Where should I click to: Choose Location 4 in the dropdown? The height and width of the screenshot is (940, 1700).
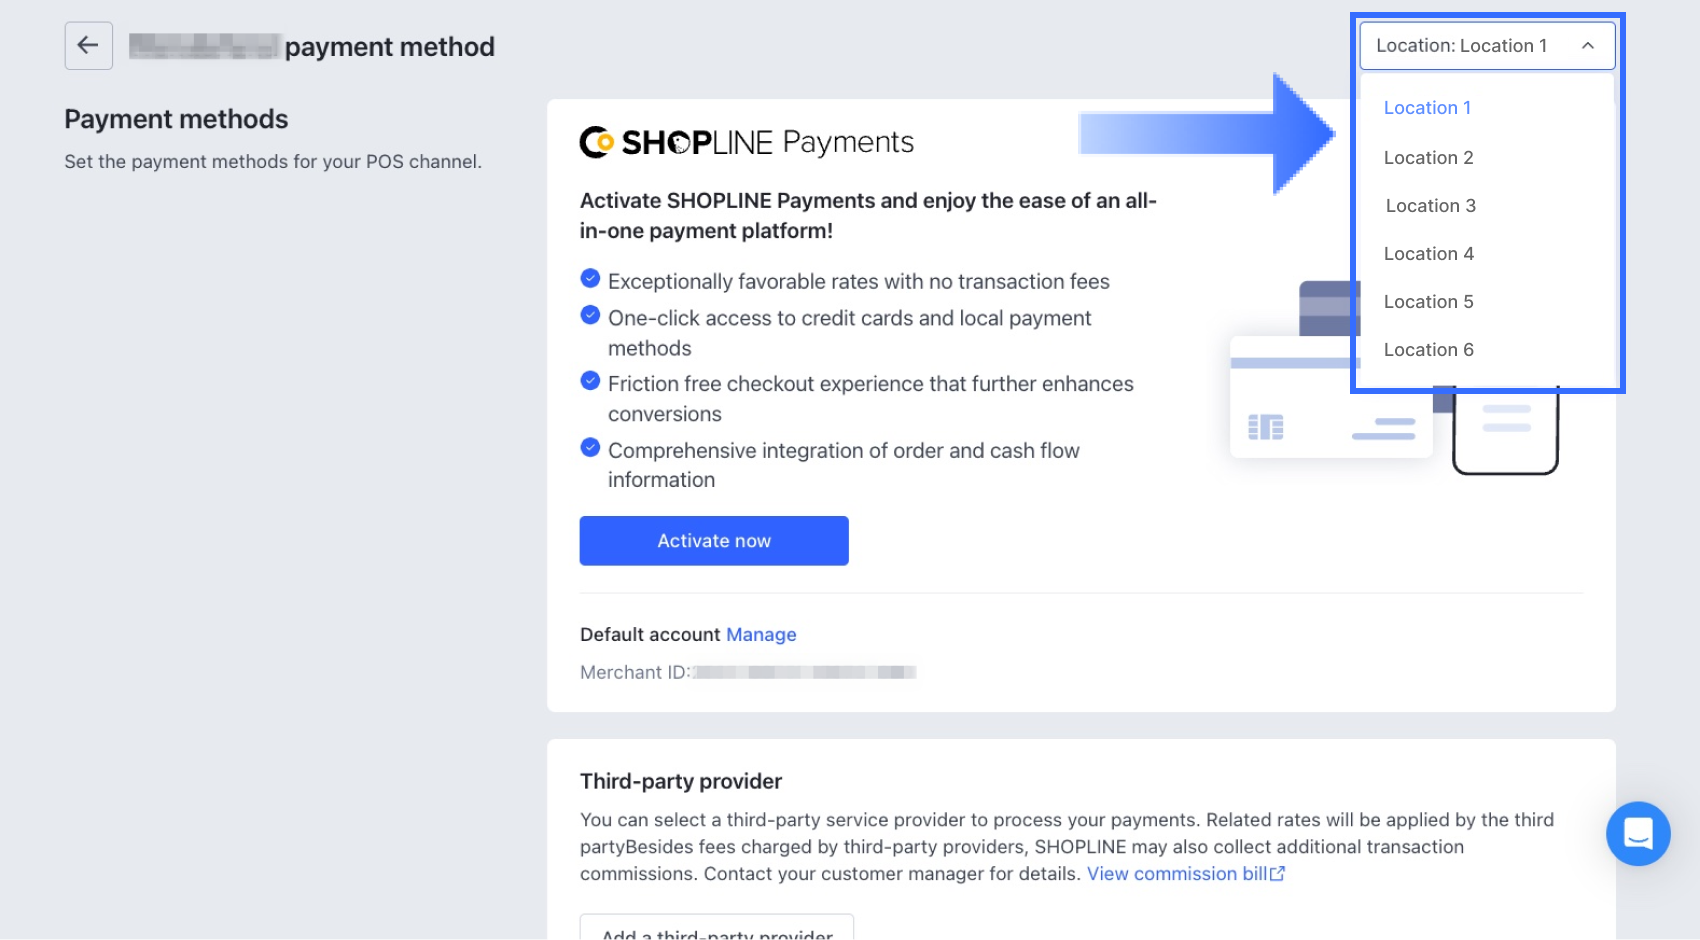coord(1428,254)
